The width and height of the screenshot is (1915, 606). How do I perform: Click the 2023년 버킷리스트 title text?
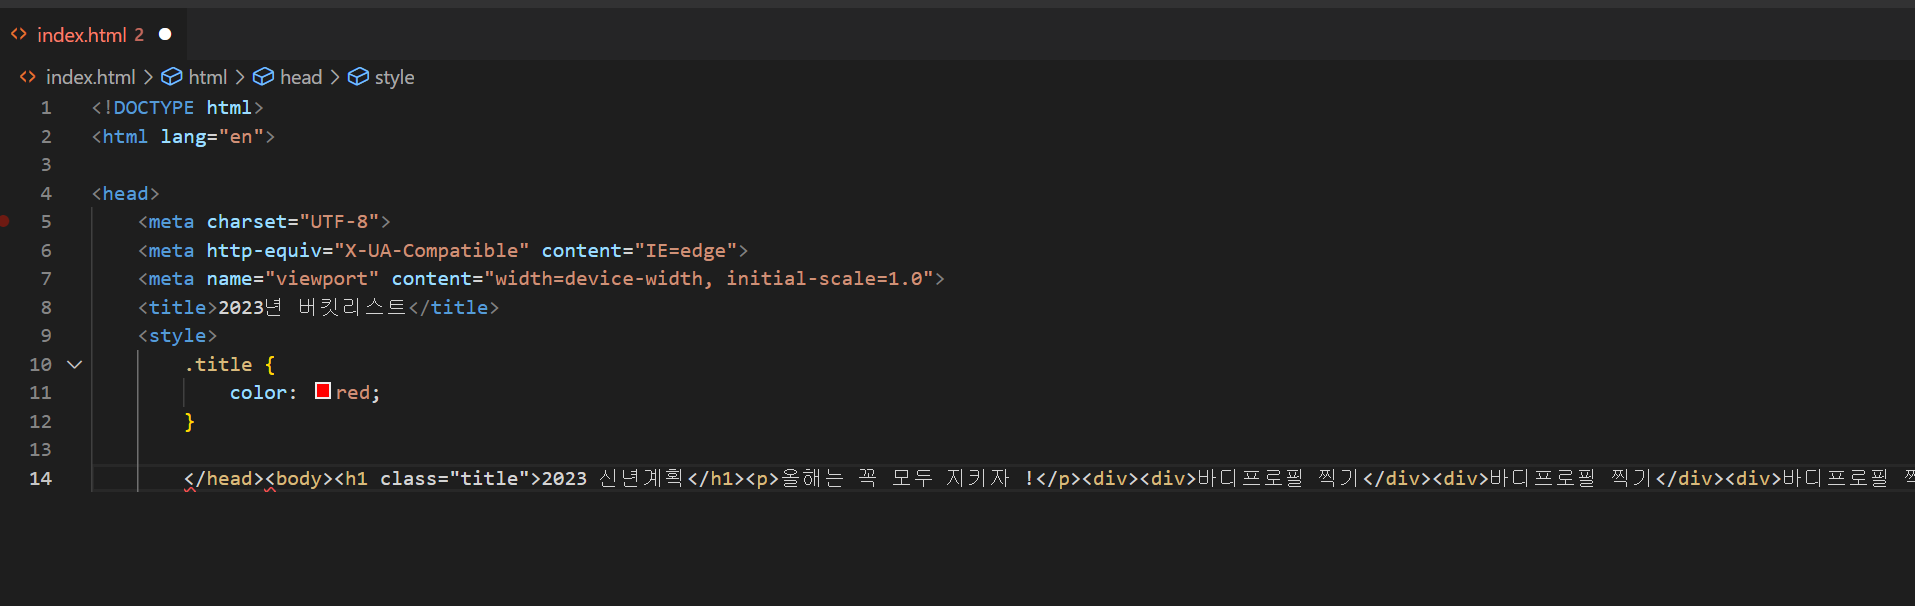click(x=312, y=307)
